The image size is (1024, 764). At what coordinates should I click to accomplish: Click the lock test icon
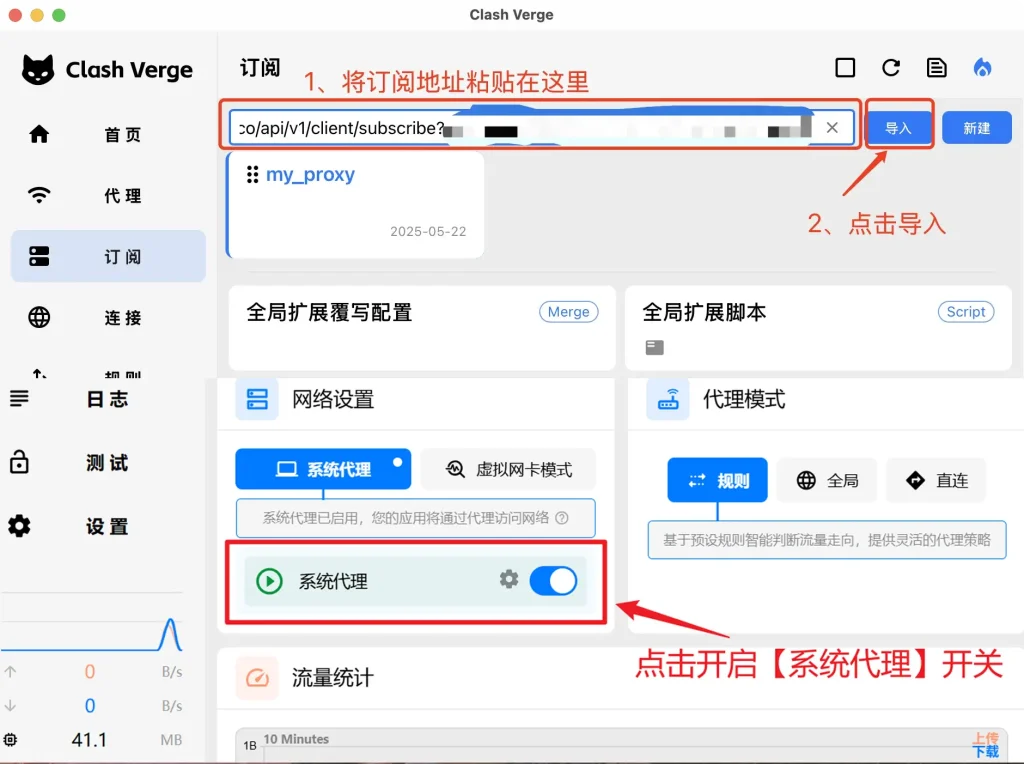point(20,461)
